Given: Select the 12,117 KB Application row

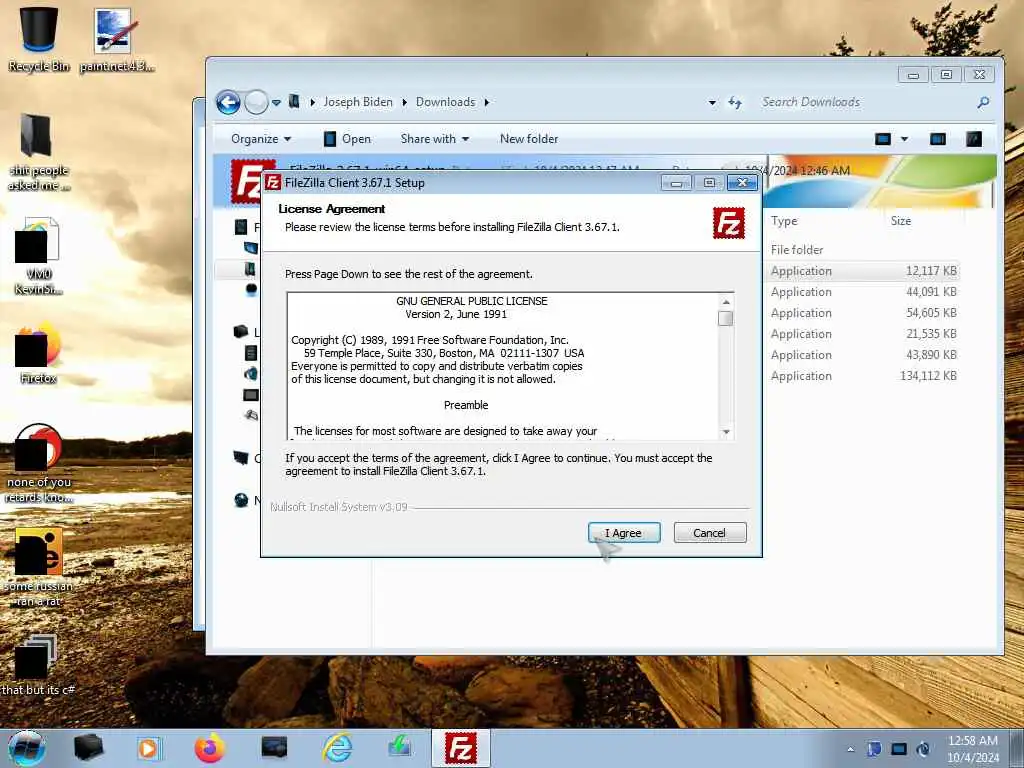Looking at the screenshot, I should pyautogui.click(x=863, y=271).
